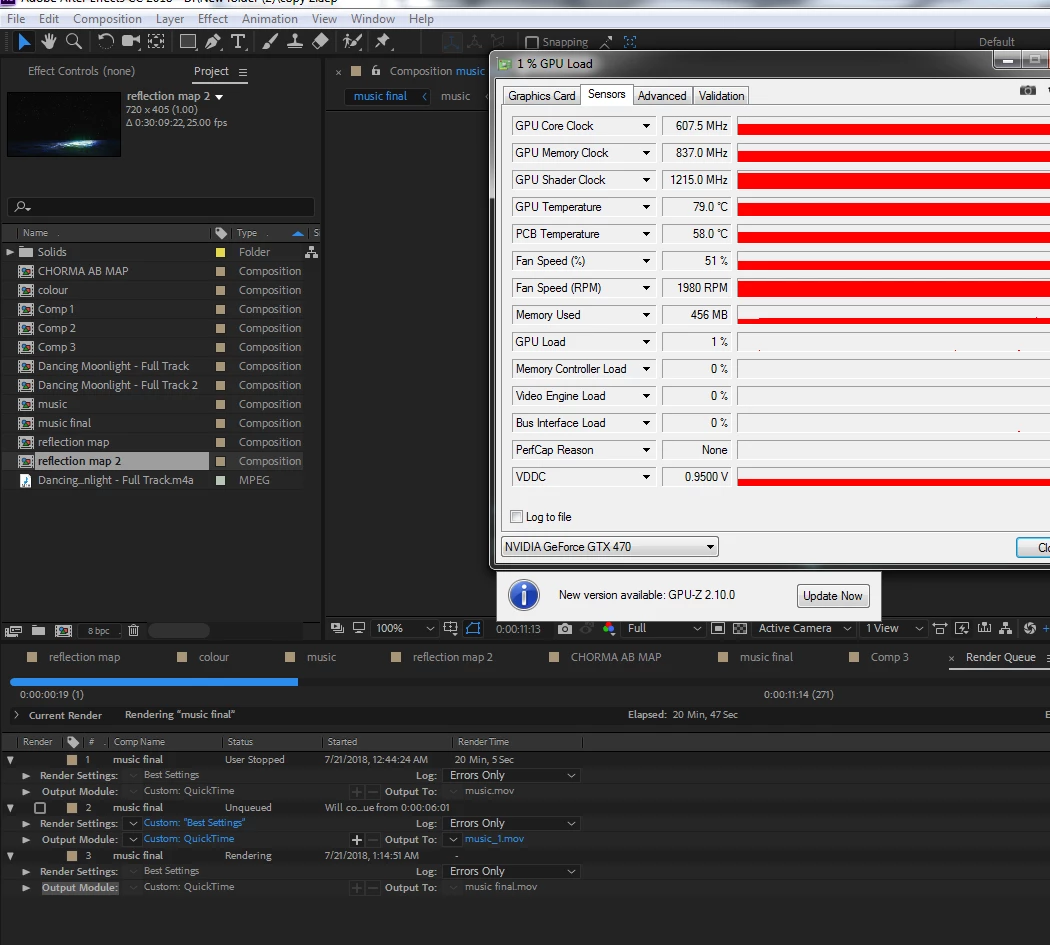Open the Animation menu
1050x945 pixels.
270,19
